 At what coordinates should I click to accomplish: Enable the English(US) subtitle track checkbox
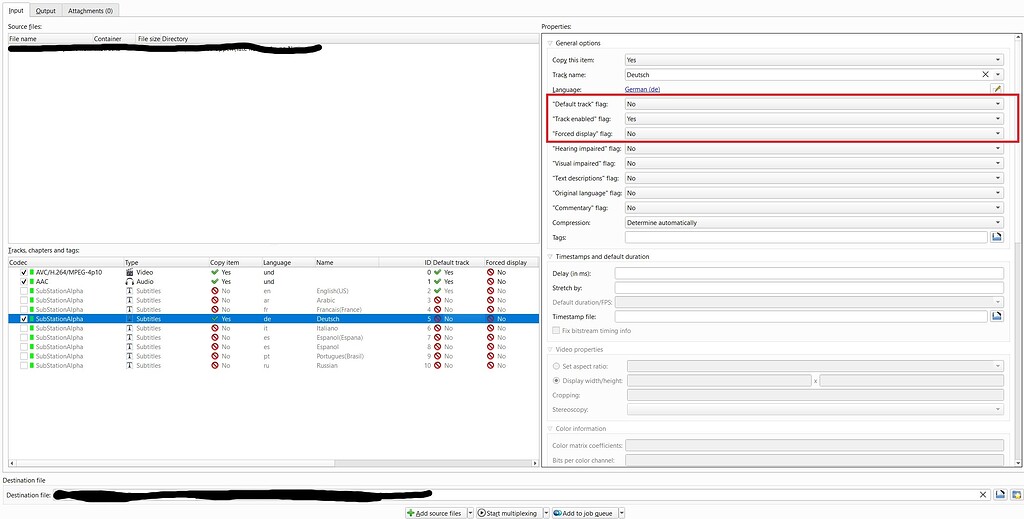pos(25,291)
